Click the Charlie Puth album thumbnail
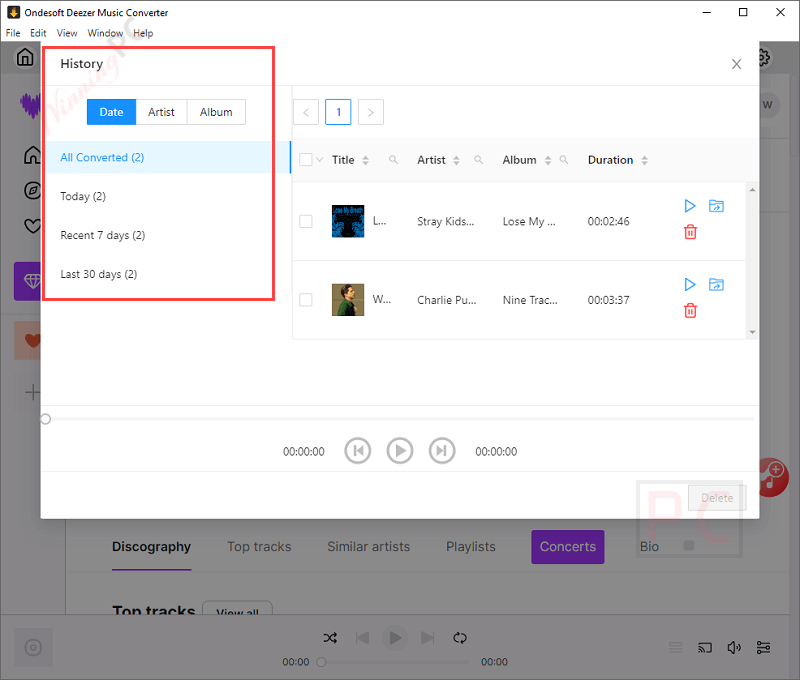The image size is (800, 680). click(348, 300)
